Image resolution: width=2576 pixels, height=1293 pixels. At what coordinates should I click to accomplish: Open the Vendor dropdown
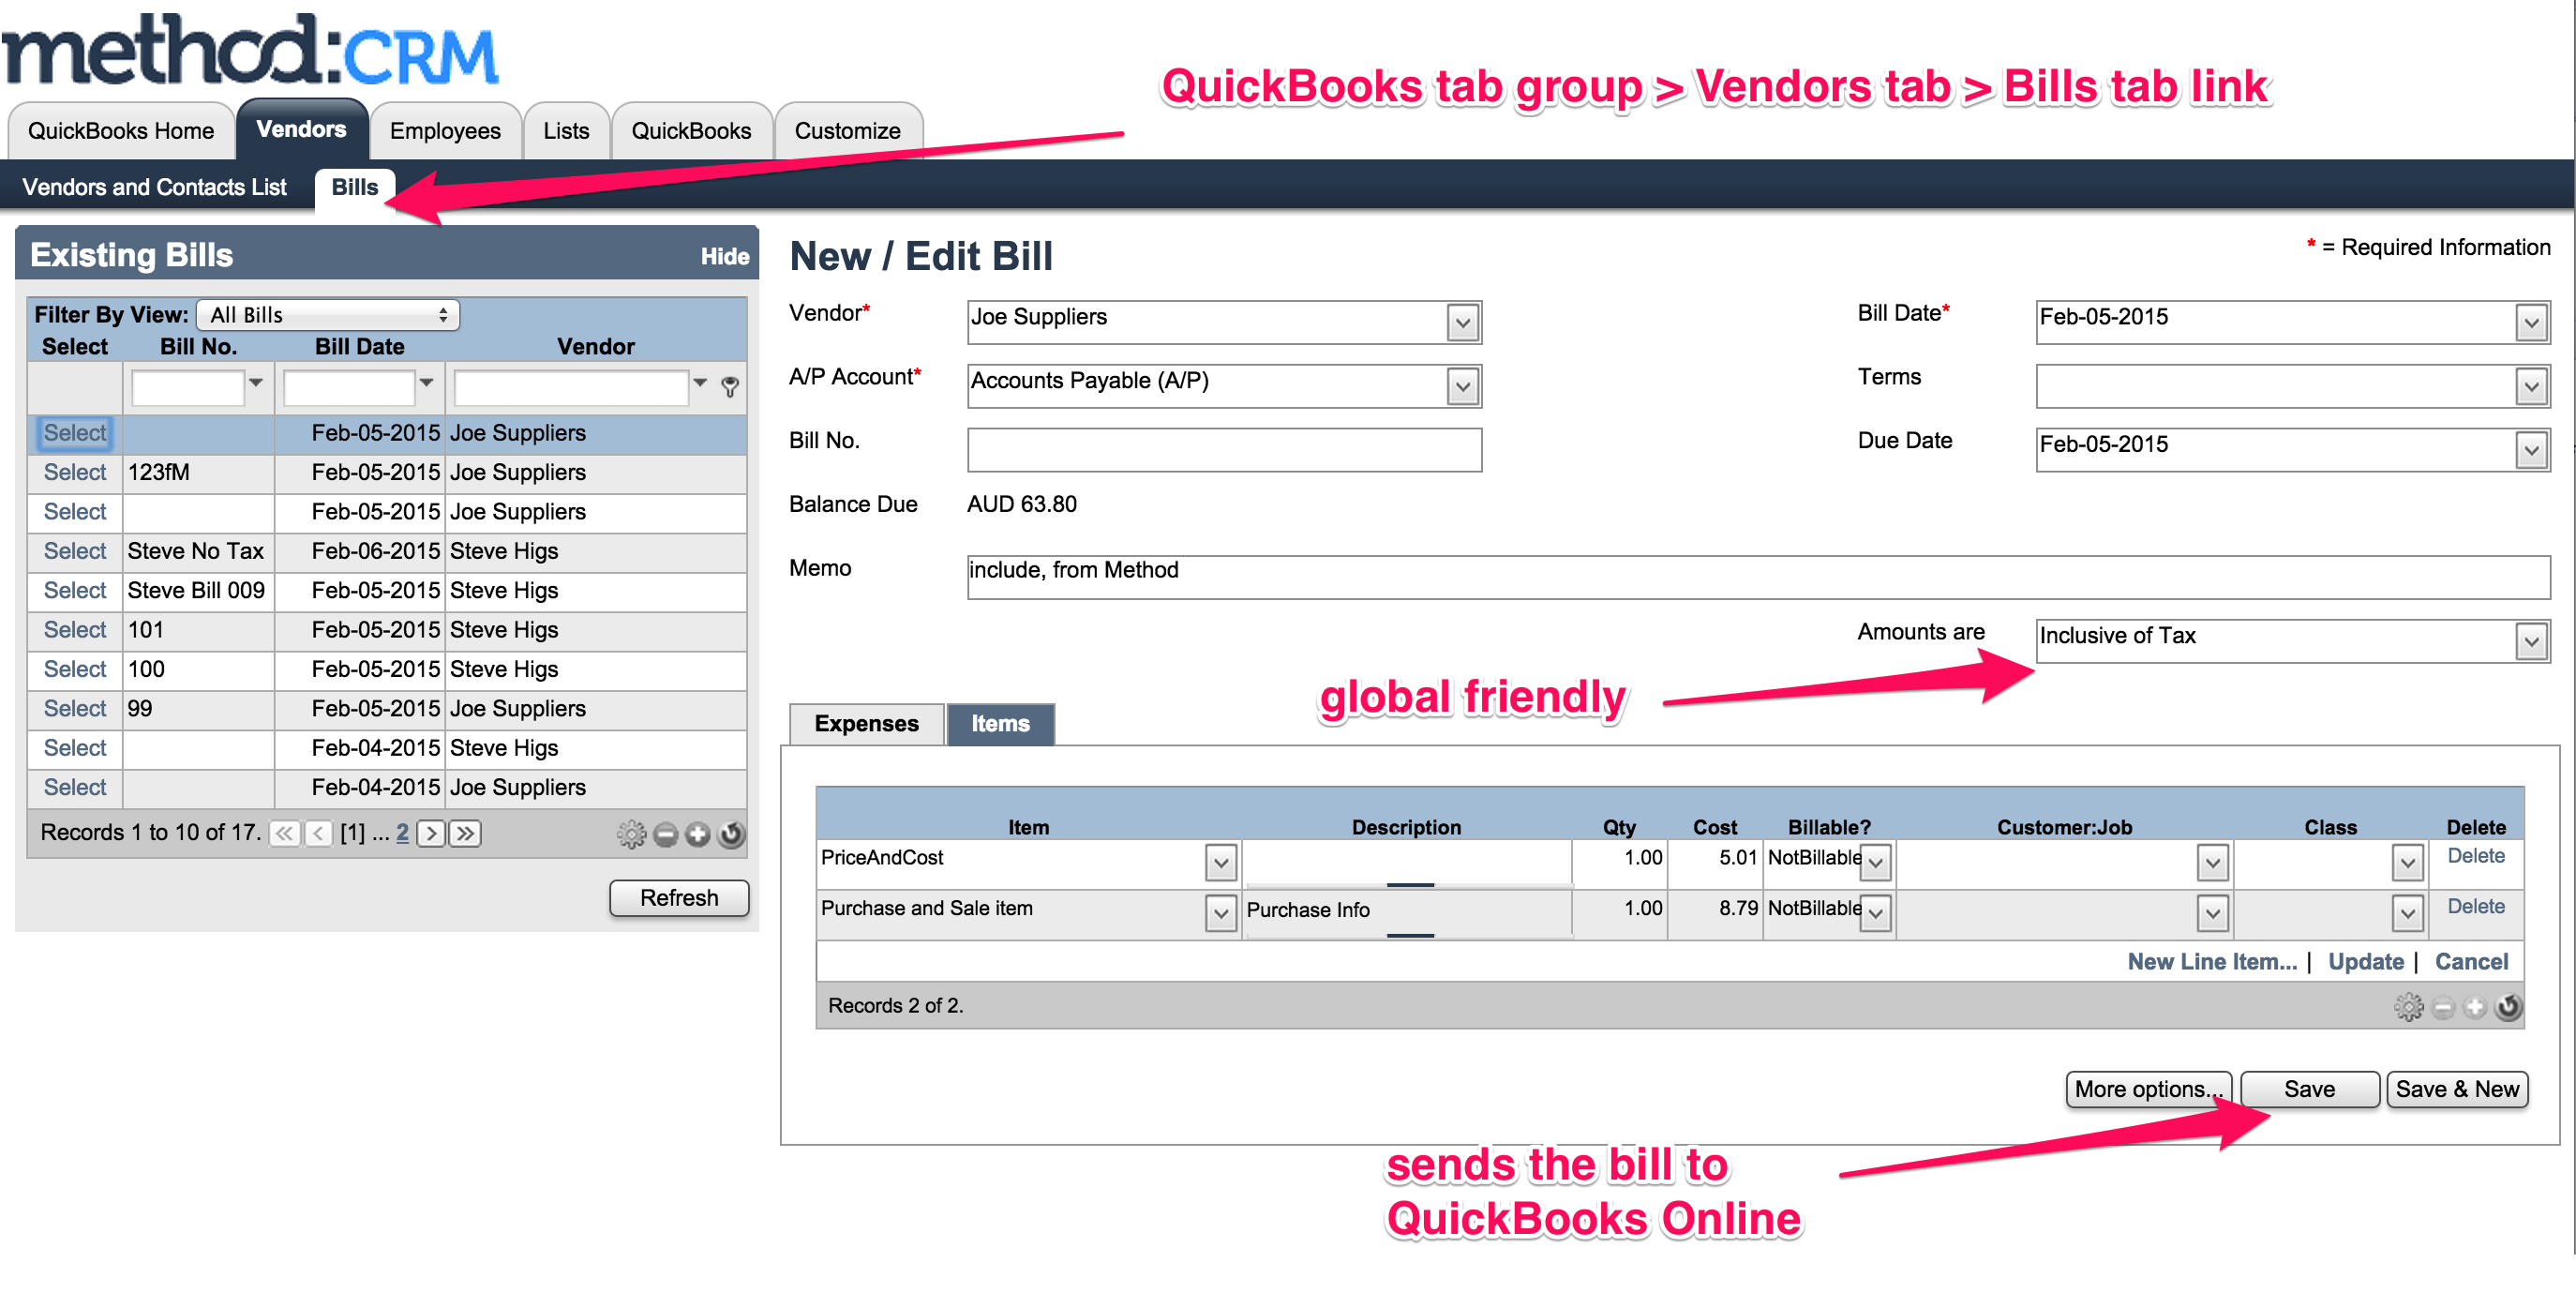pos(1462,323)
